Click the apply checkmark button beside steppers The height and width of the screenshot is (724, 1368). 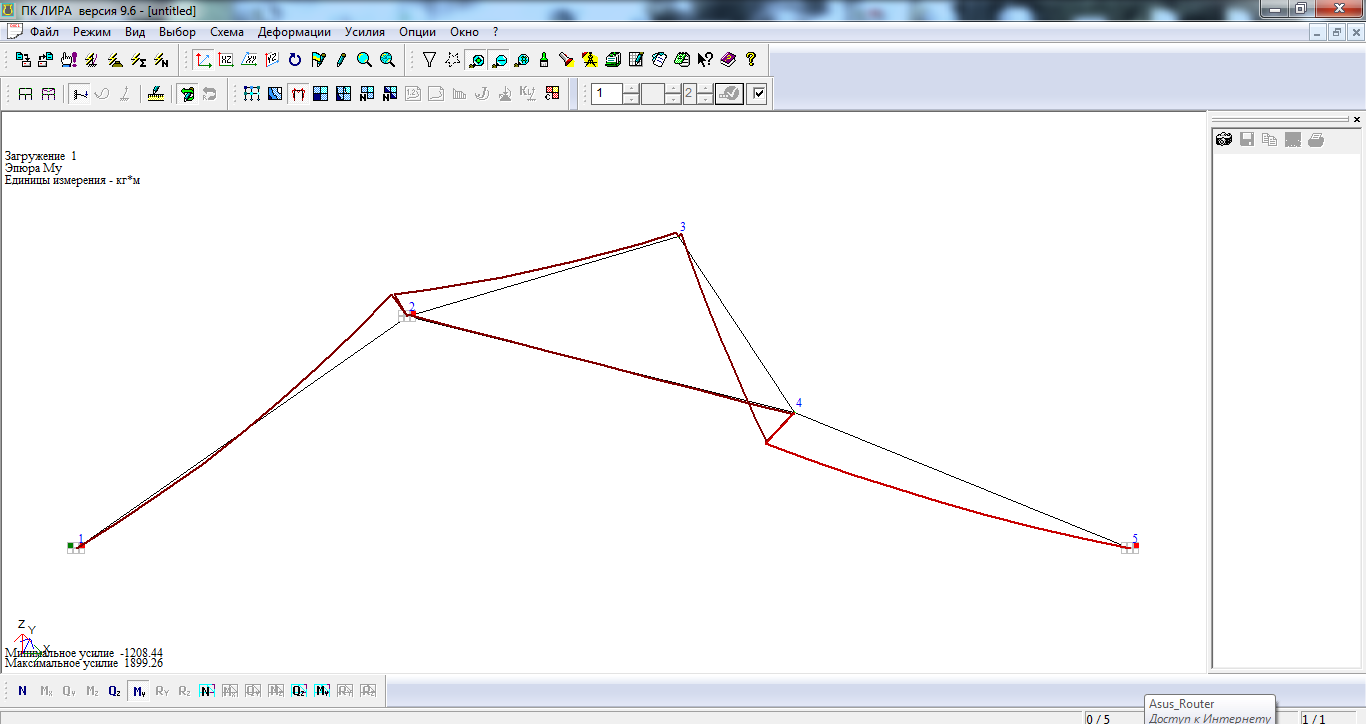[729, 94]
